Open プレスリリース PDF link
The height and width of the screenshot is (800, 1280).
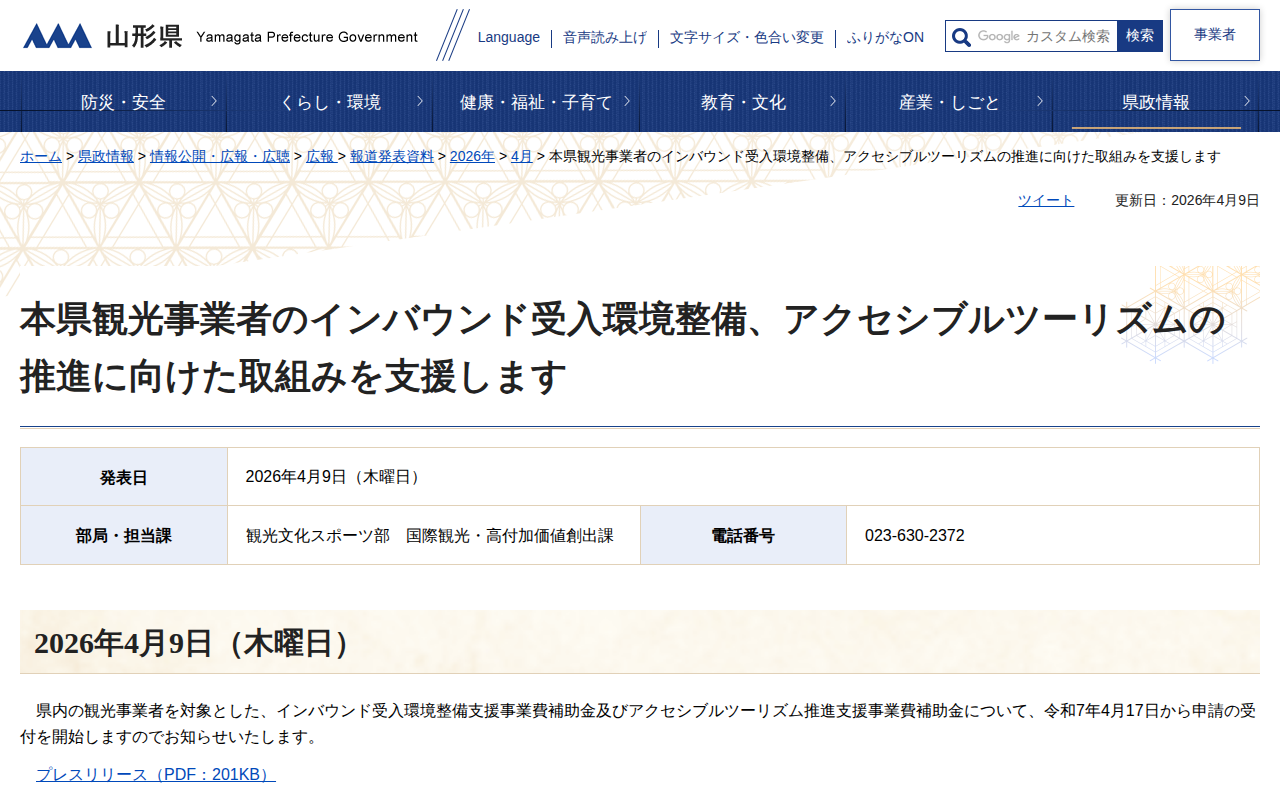156,775
